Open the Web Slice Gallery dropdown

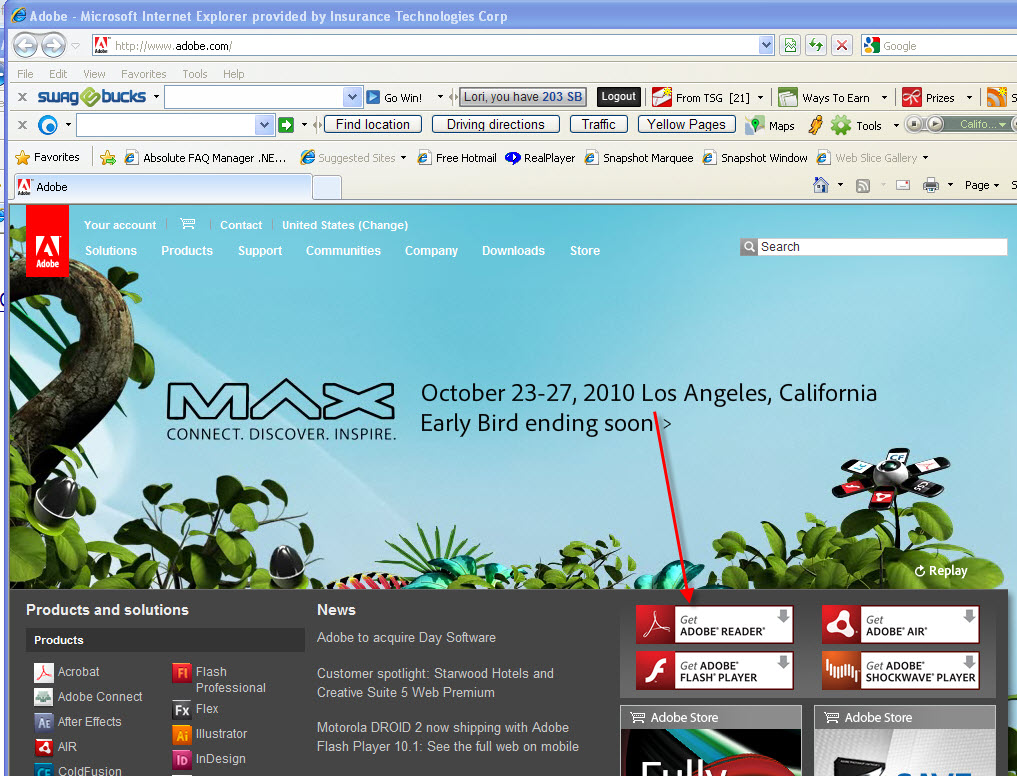(926, 158)
